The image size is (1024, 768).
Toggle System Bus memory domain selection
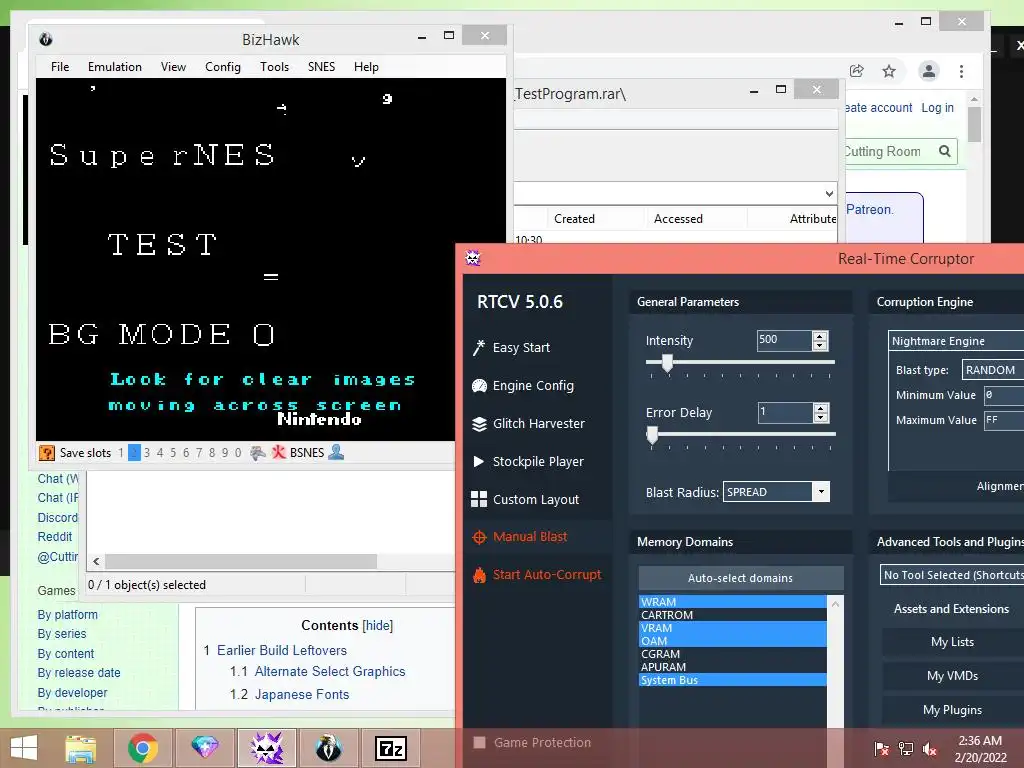point(732,680)
